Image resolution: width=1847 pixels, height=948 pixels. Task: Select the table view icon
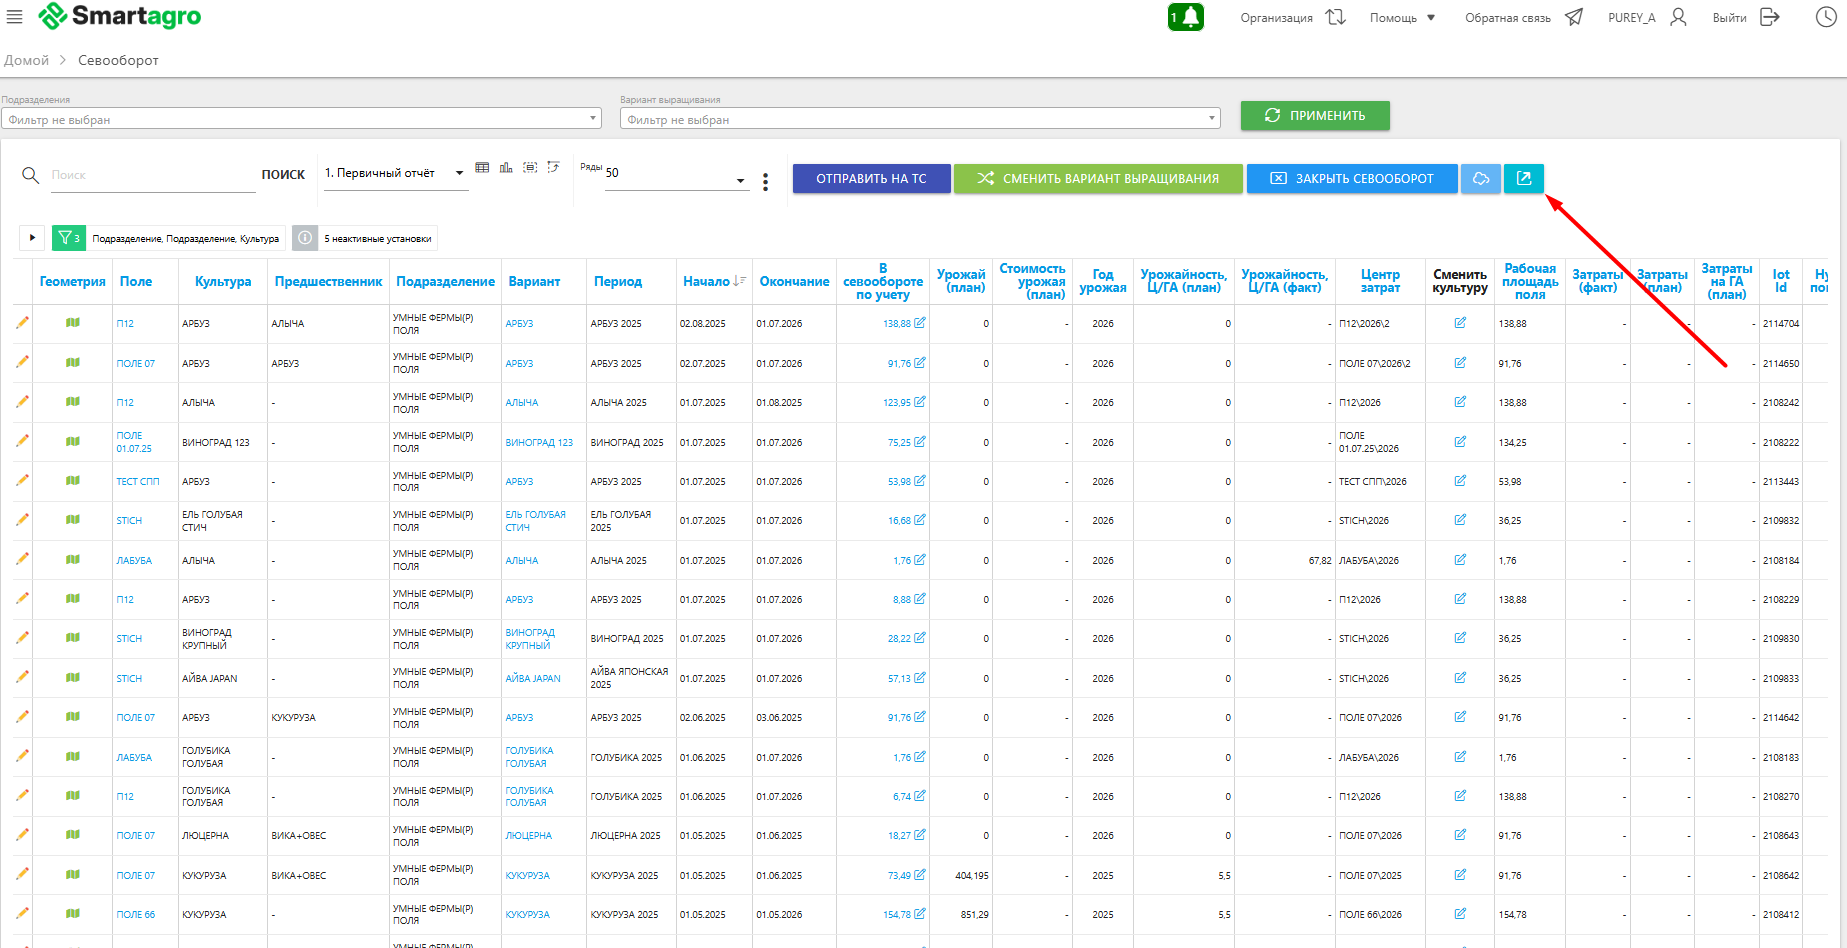(482, 168)
